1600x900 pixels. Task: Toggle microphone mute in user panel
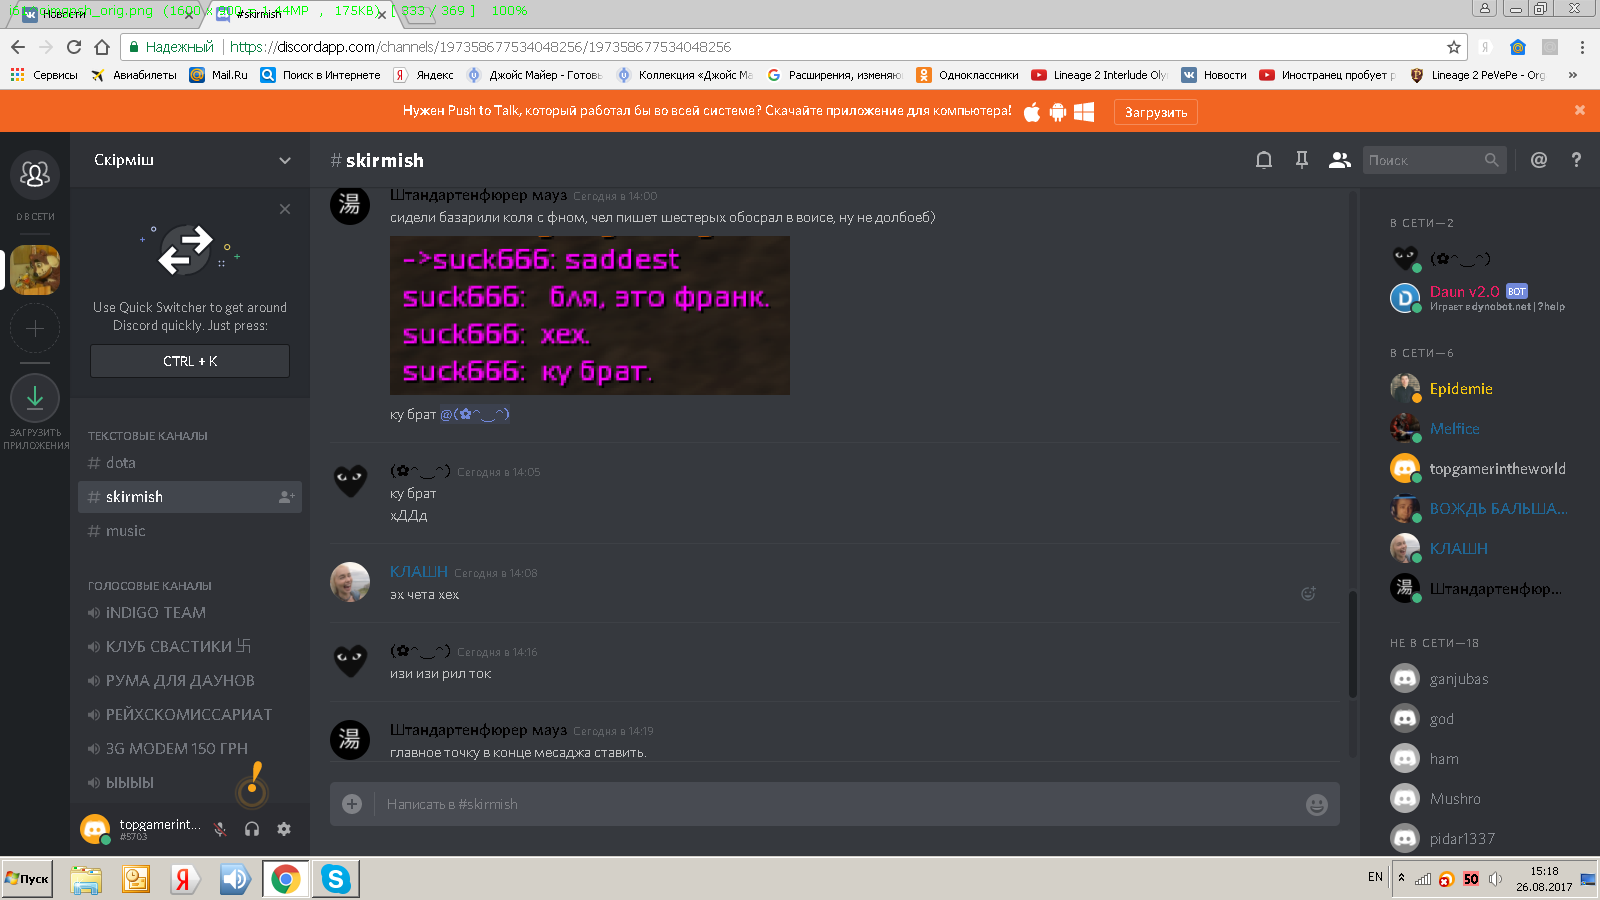point(220,829)
